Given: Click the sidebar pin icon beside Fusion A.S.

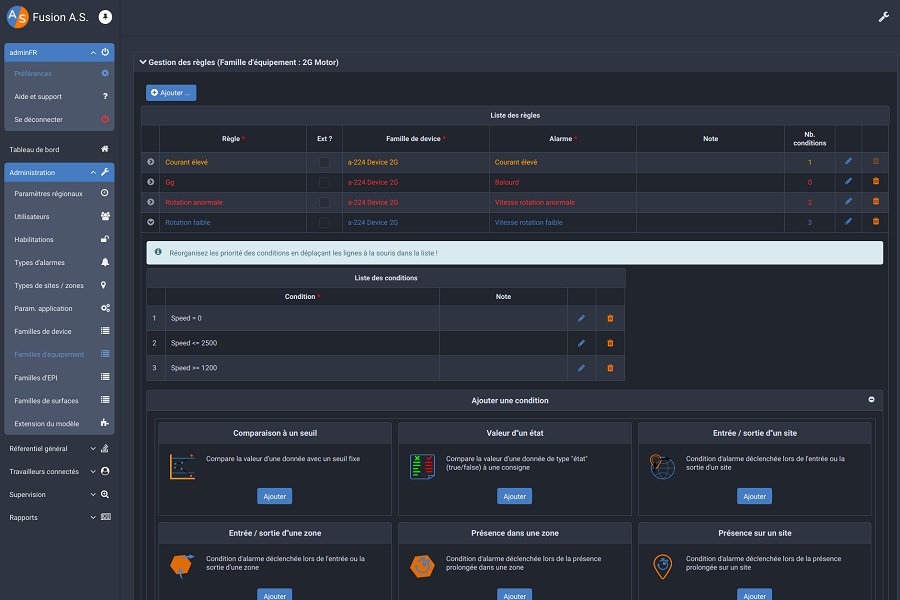Looking at the screenshot, I should tap(105, 17).
